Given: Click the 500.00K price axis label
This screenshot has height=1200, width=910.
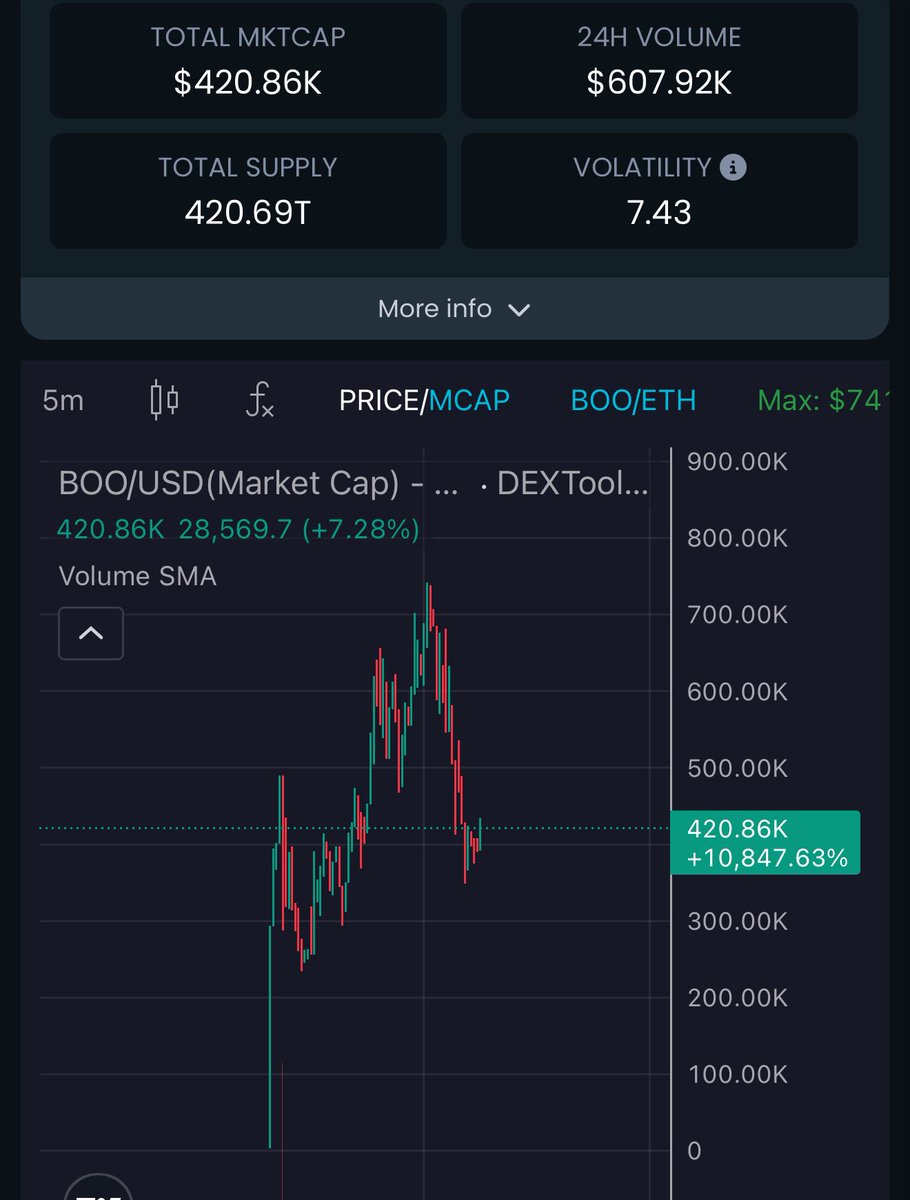Looking at the screenshot, I should [x=738, y=769].
